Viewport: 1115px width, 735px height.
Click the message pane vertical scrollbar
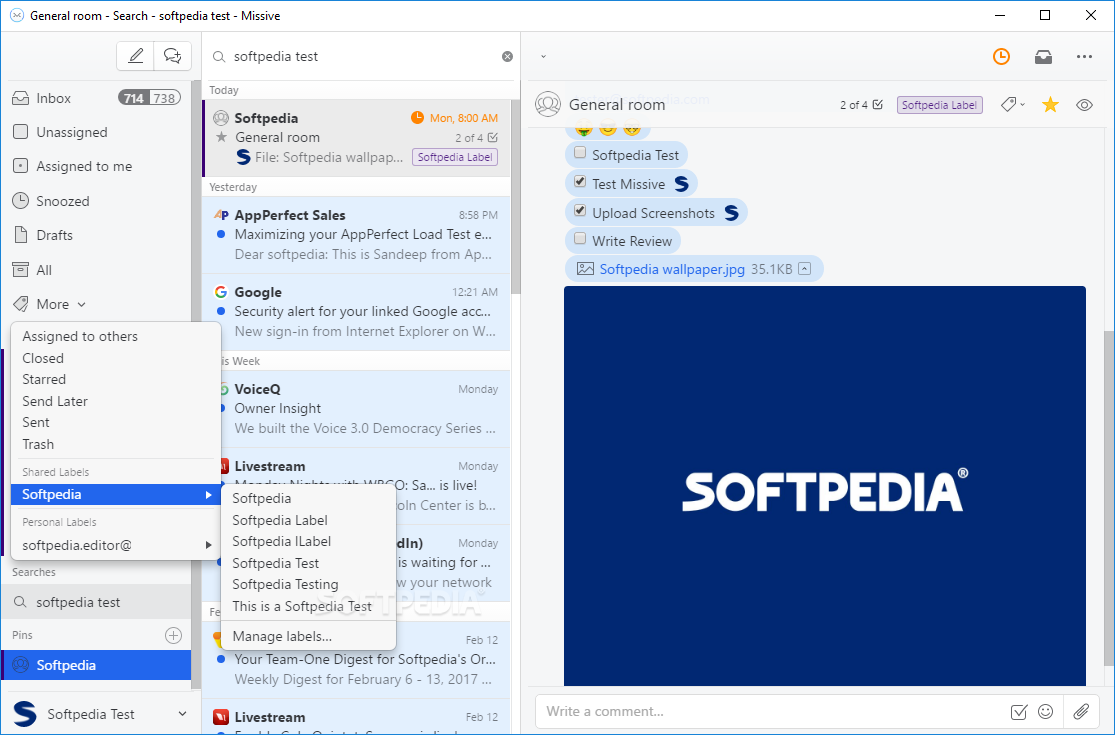1109,498
